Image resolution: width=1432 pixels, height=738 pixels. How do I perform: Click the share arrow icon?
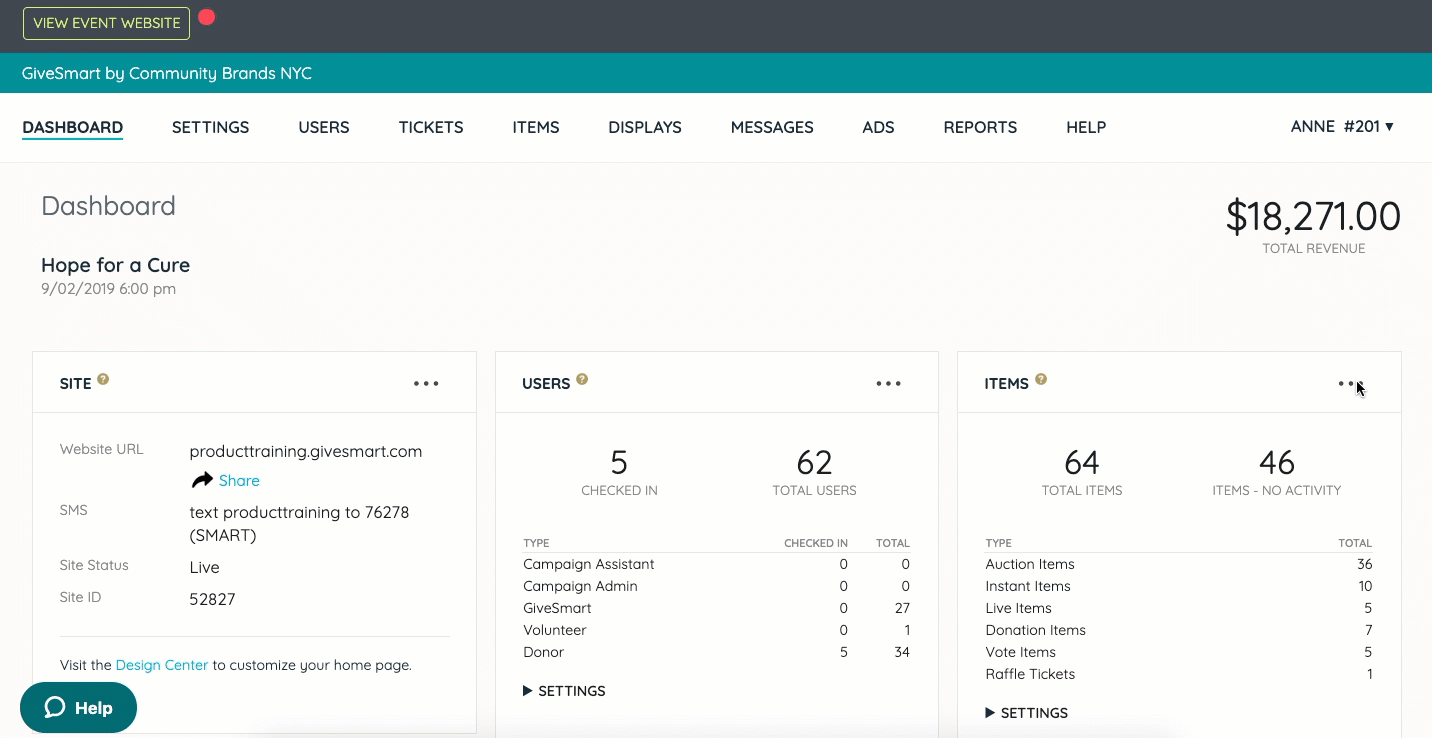click(x=202, y=480)
